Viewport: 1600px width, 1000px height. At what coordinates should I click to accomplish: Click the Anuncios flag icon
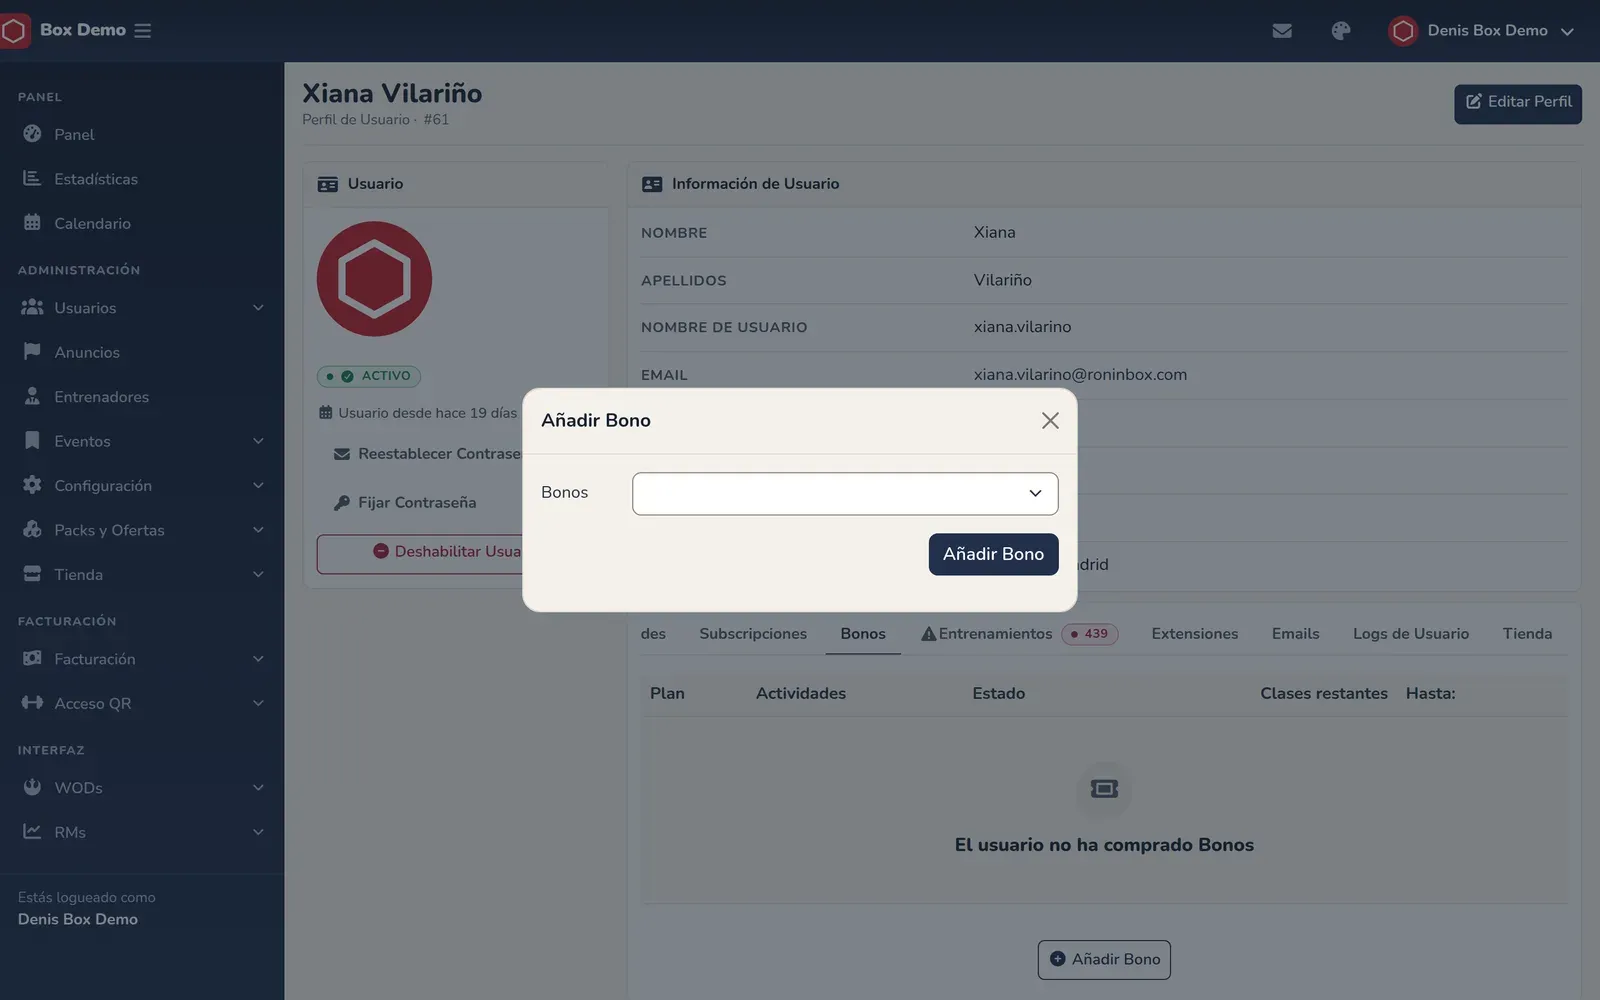(x=32, y=352)
